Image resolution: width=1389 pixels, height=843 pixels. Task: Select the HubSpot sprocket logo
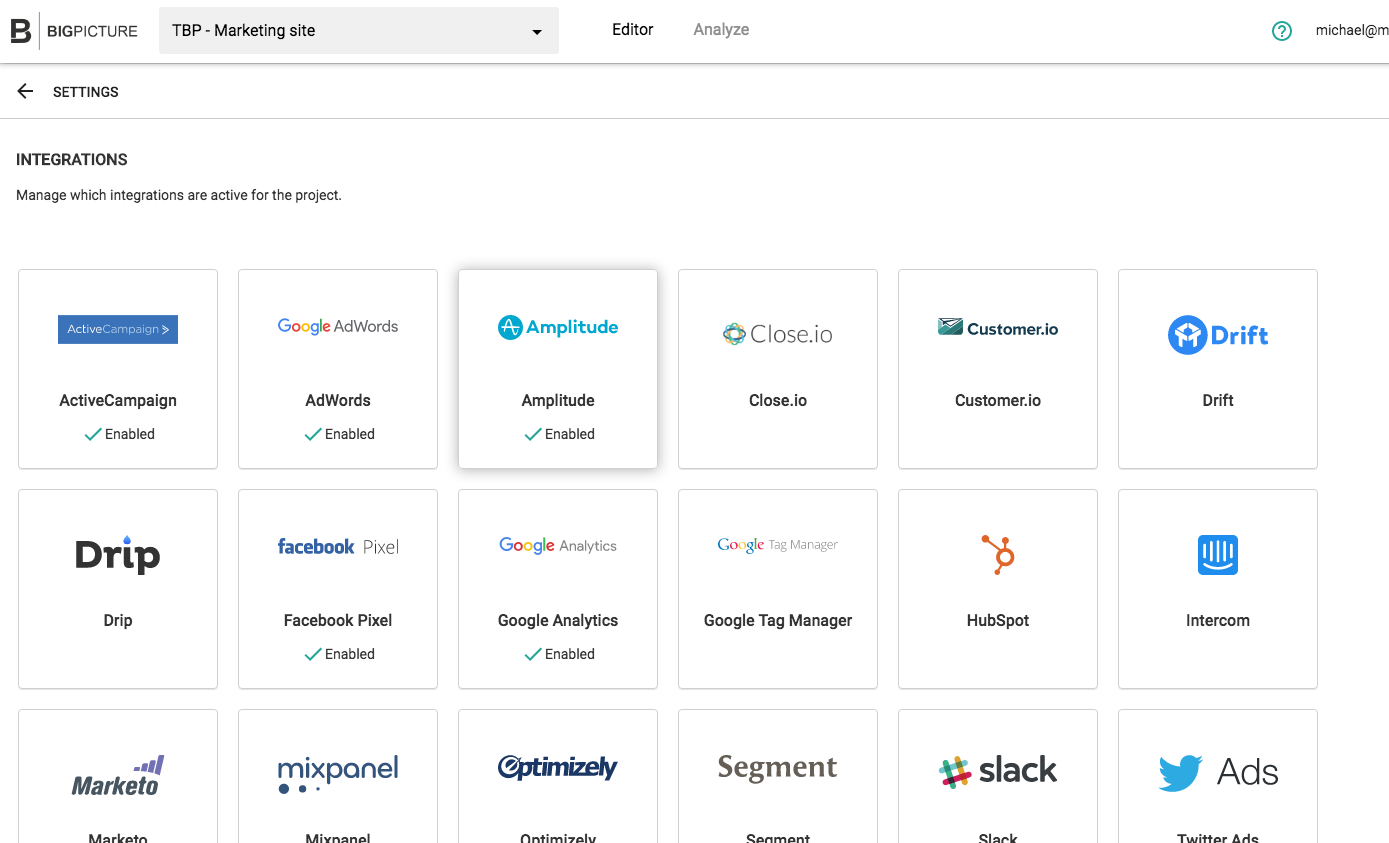(998, 554)
